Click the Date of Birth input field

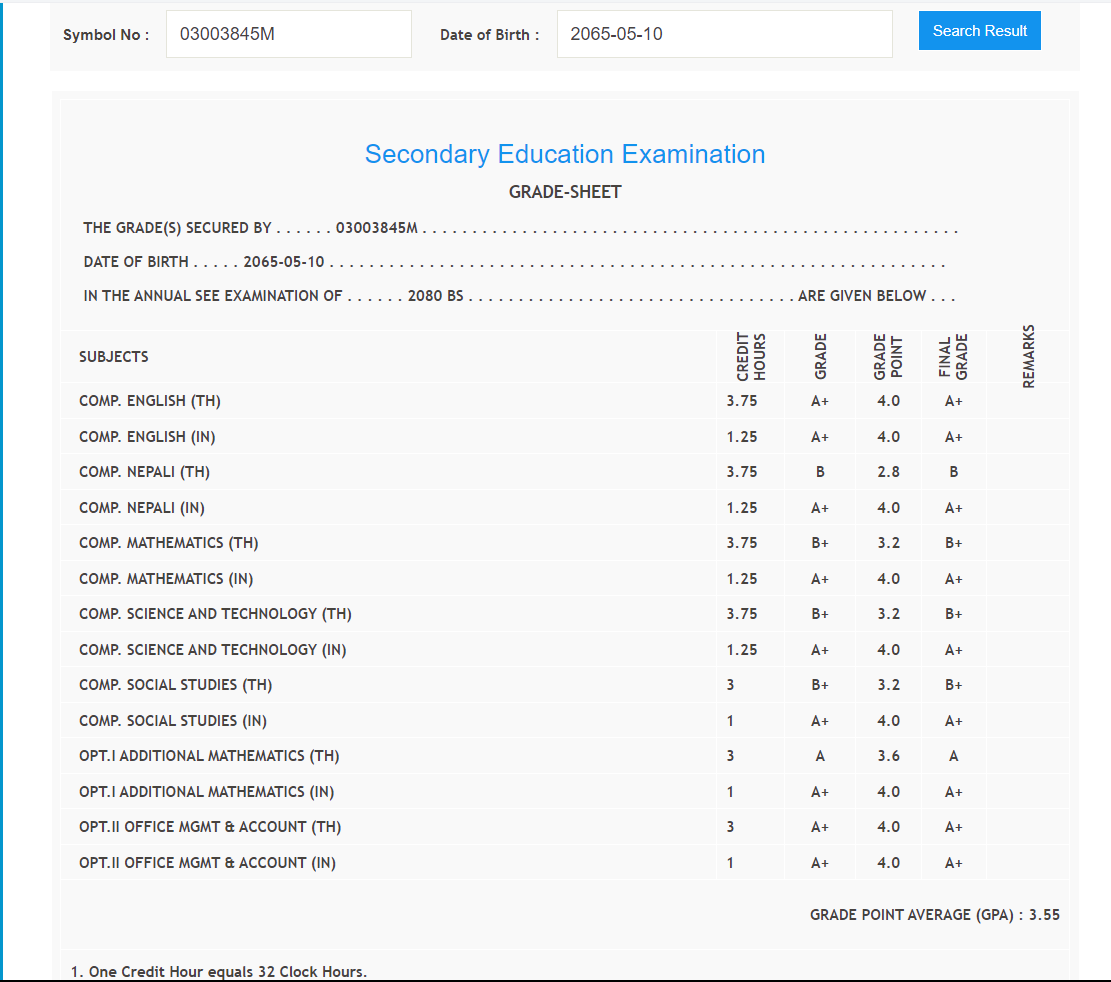coord(724,34)
